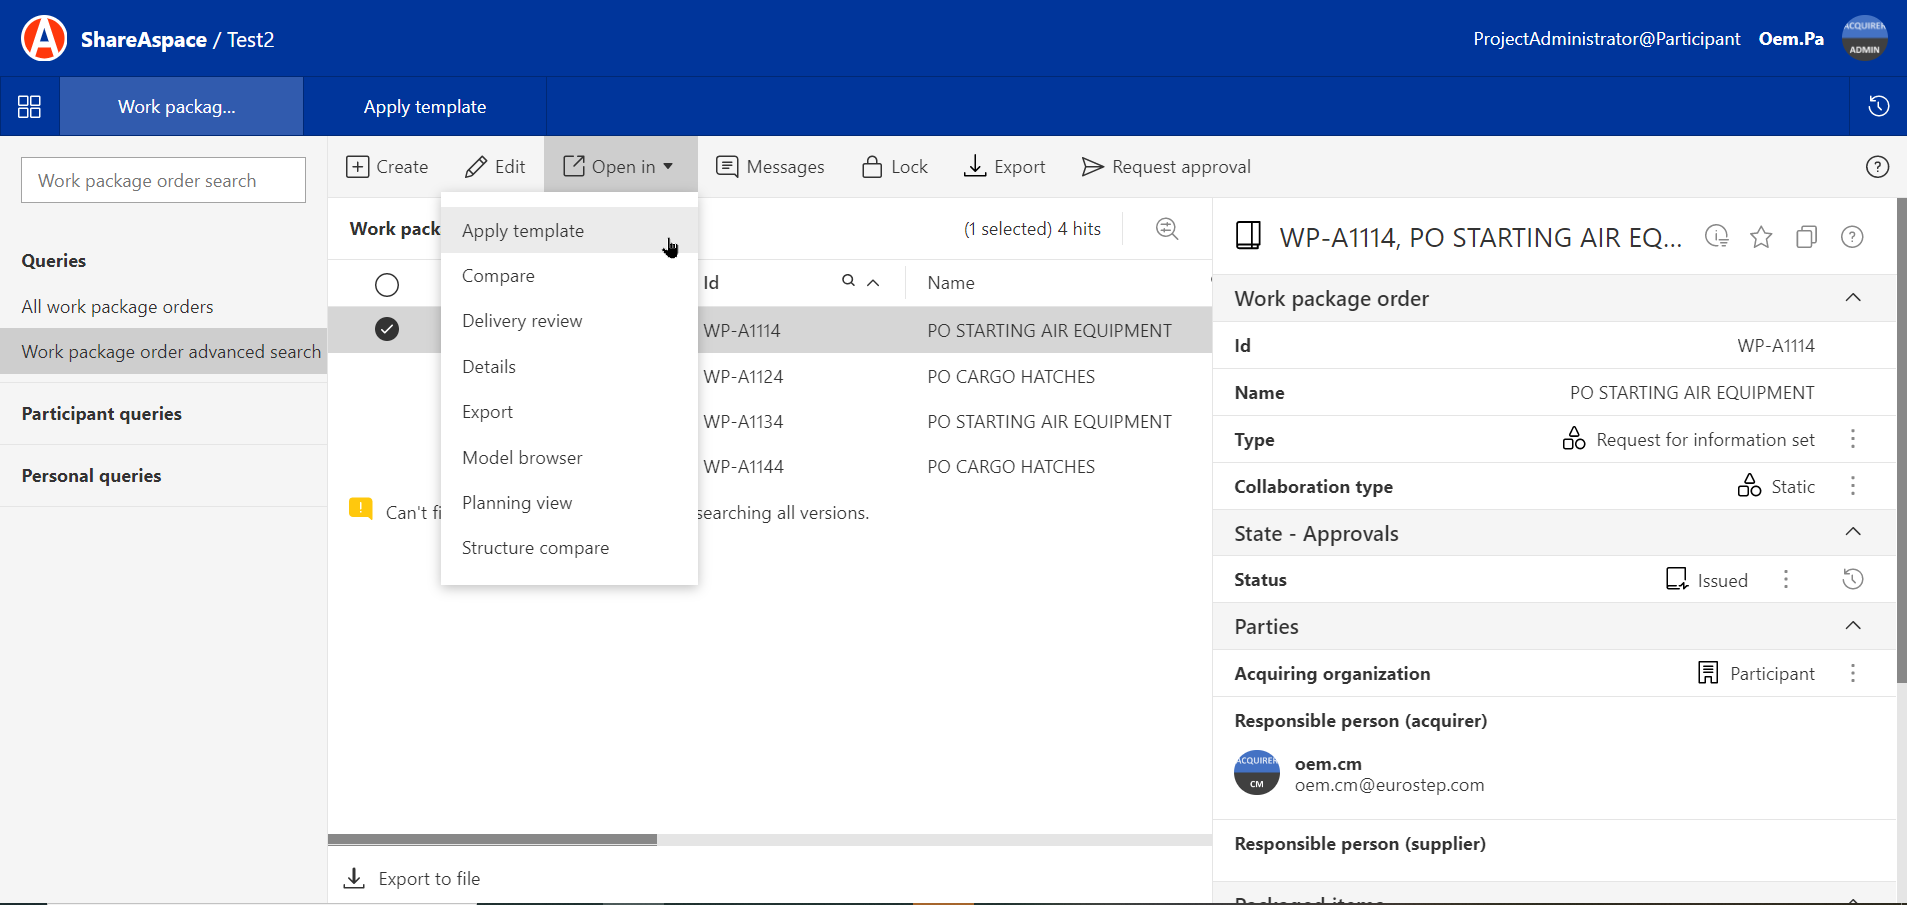Screen dimensions: 1907x905
Task: Open All work package orders query
Action: coord(118,307)
